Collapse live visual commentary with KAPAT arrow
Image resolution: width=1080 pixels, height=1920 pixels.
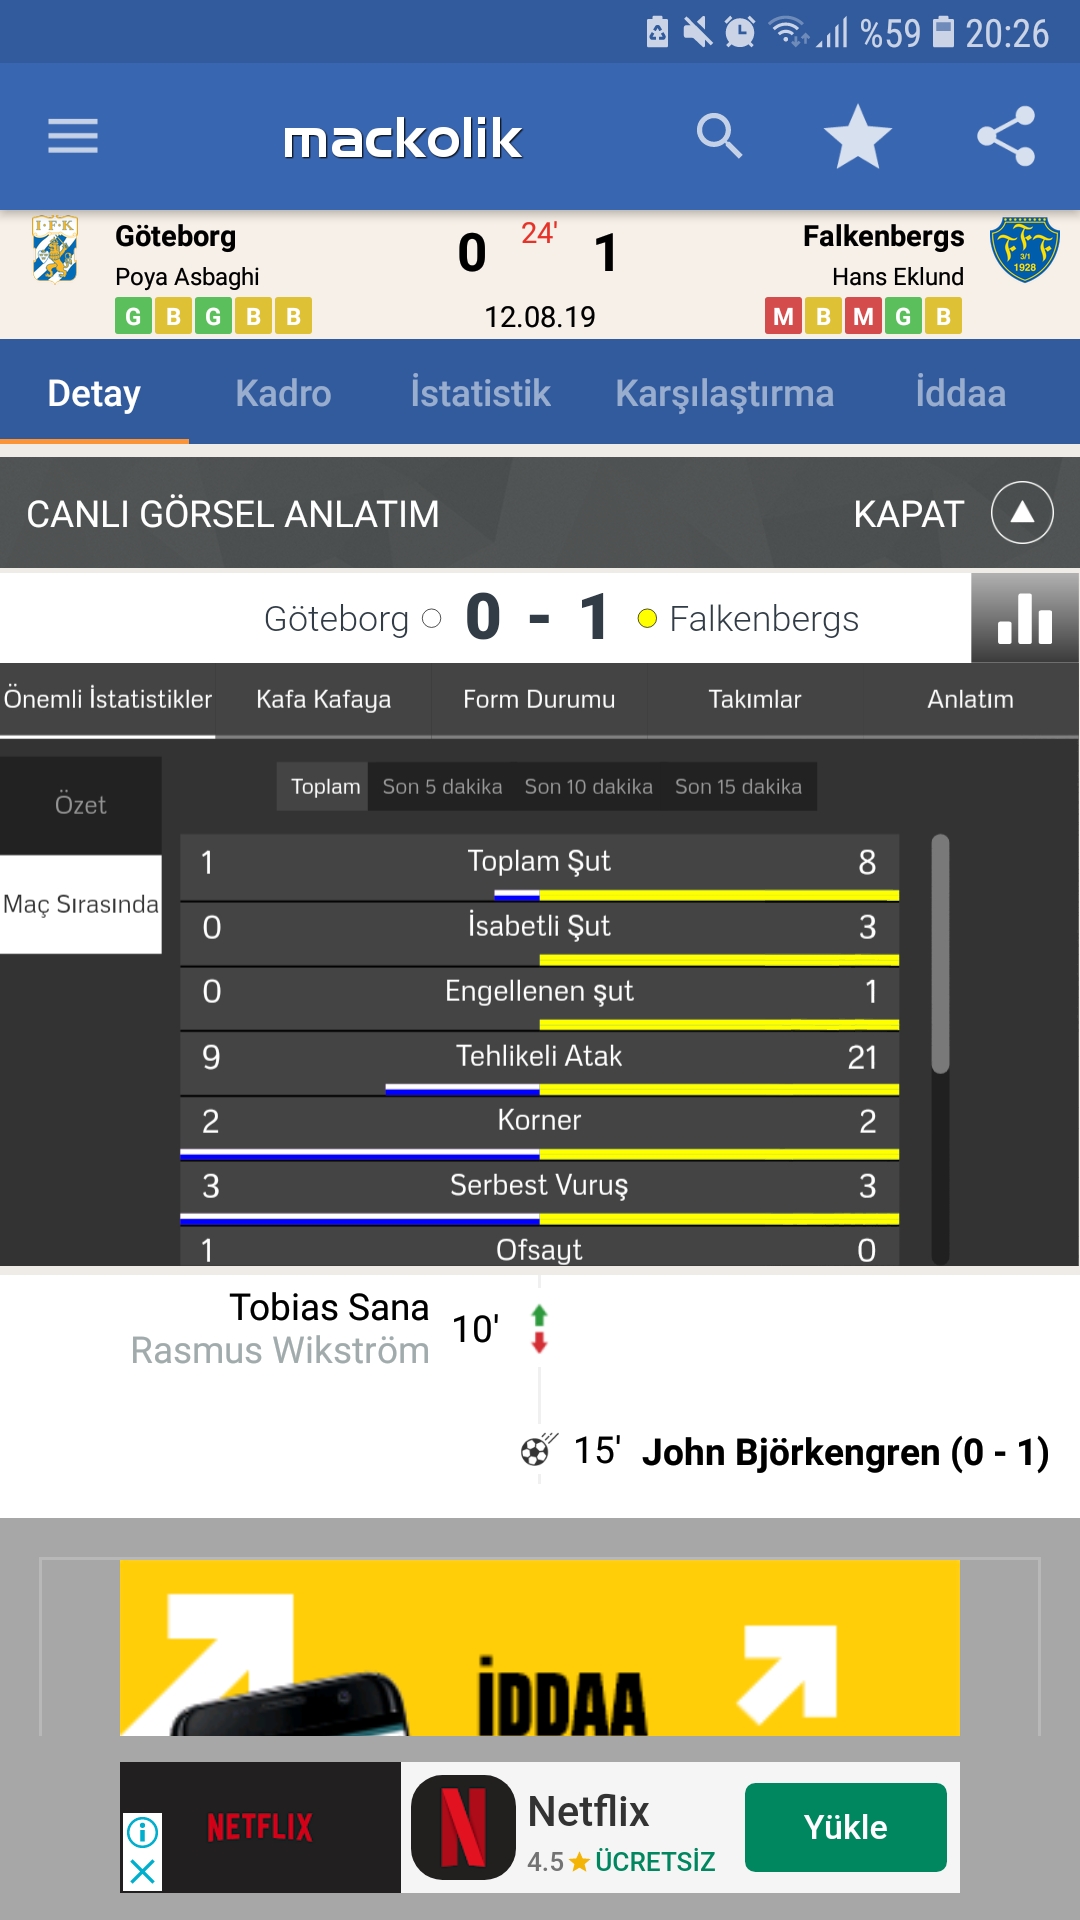tap(1022, 513)
